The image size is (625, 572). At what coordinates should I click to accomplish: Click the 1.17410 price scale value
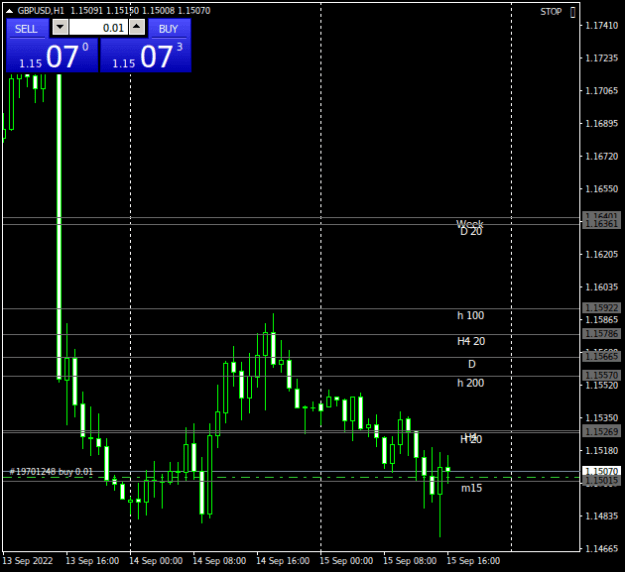(601, 26)
